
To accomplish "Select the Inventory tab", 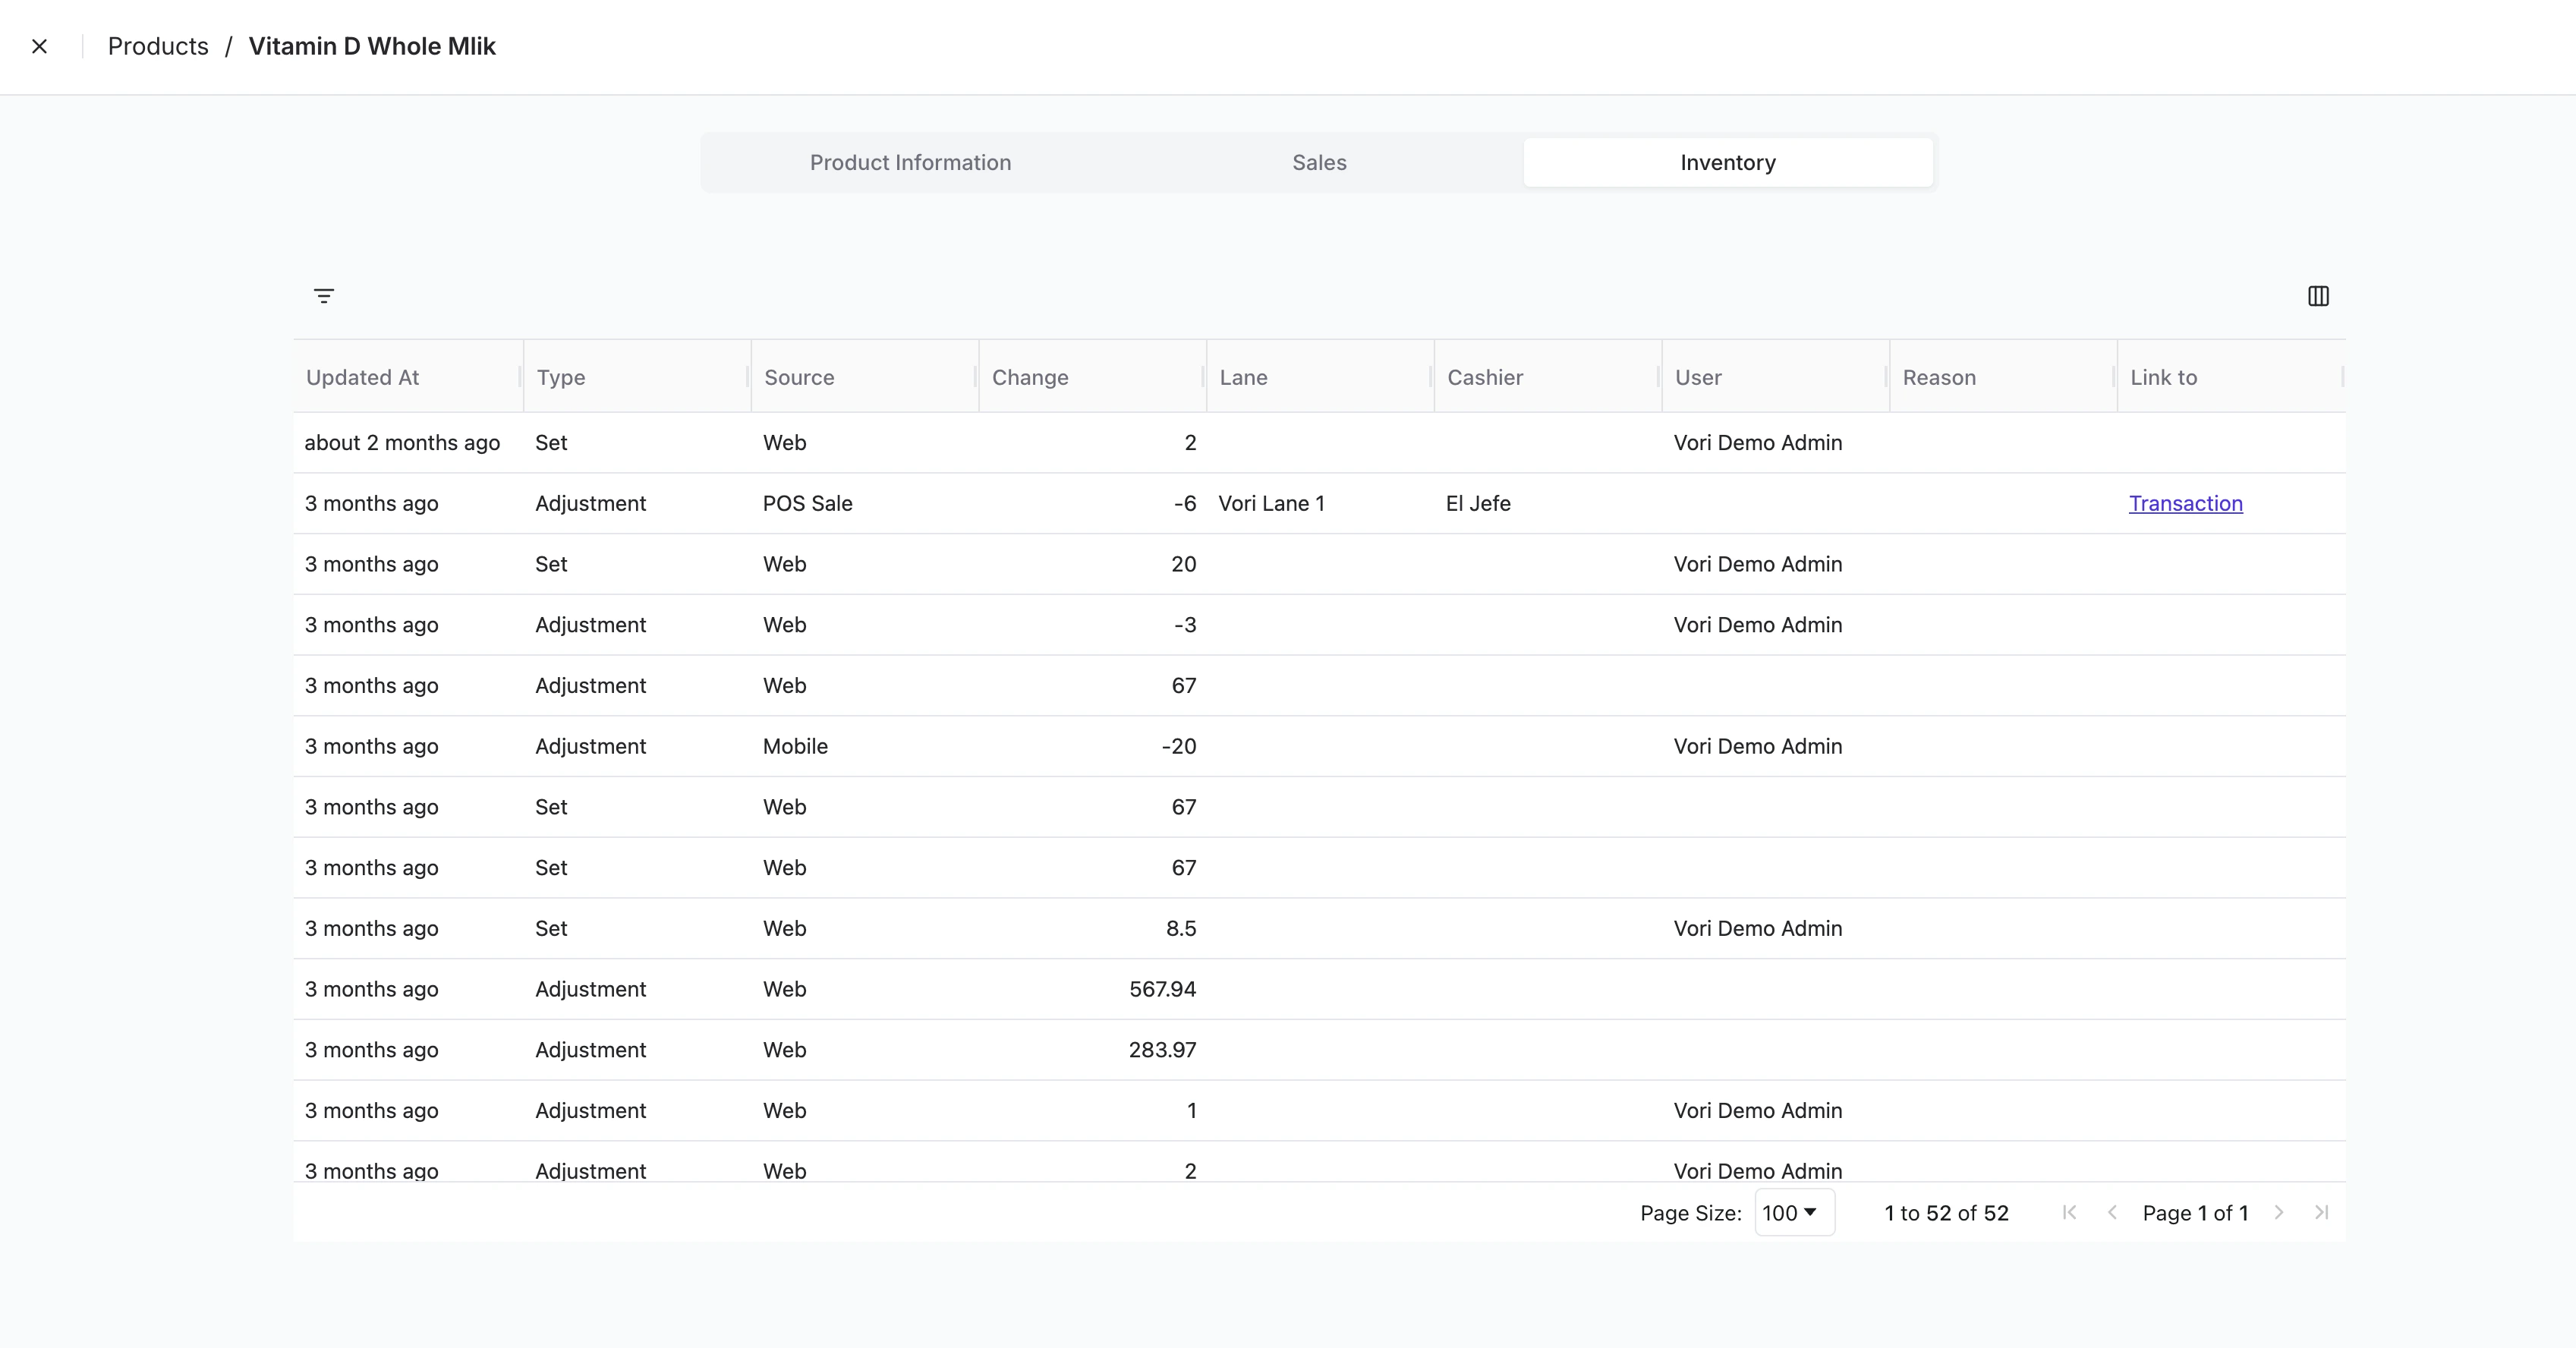I will click(x=1727, y=162).
